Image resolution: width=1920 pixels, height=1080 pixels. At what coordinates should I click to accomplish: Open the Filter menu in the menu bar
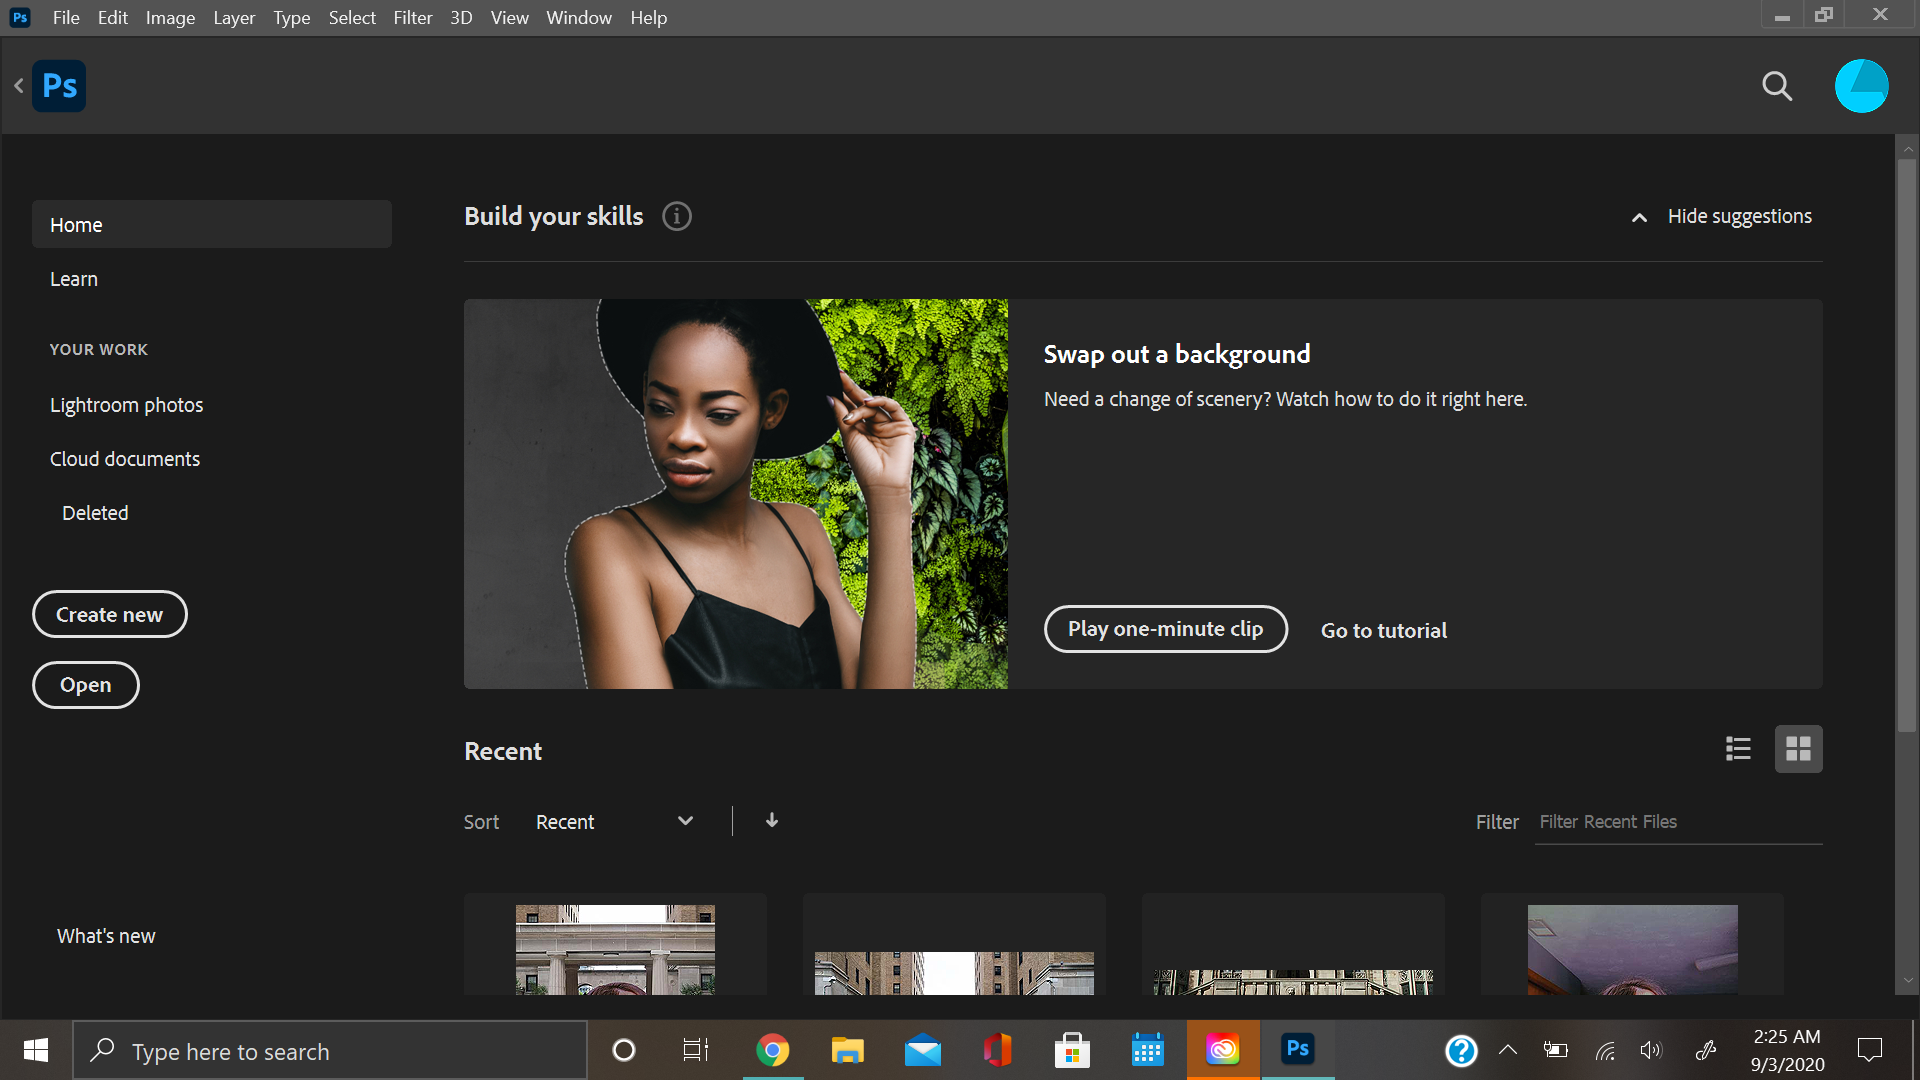click(413, 17)
